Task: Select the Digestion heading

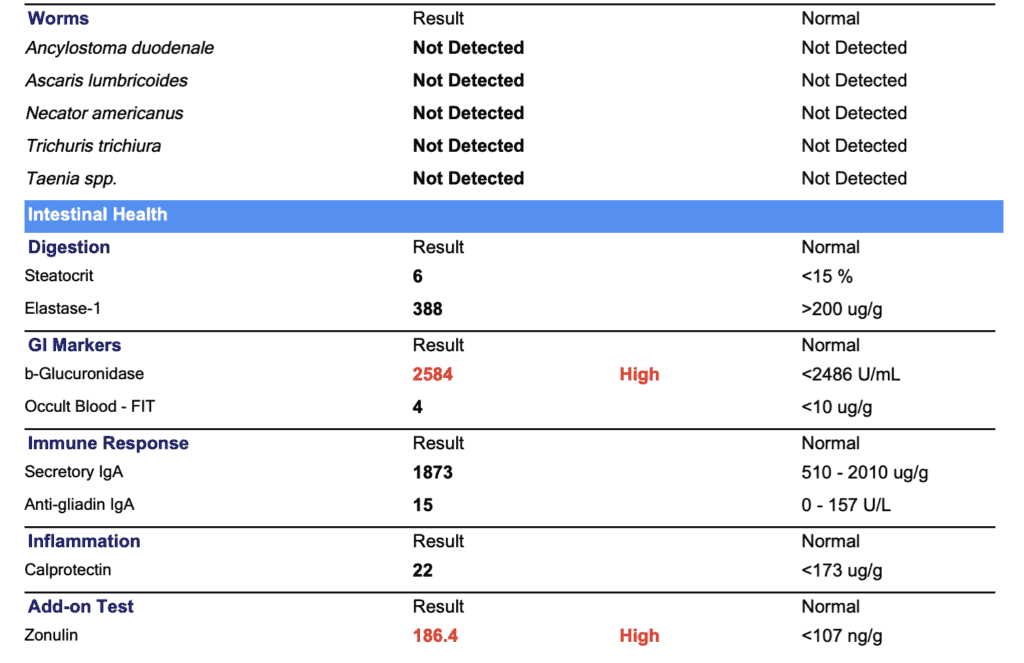Action: 69,247
